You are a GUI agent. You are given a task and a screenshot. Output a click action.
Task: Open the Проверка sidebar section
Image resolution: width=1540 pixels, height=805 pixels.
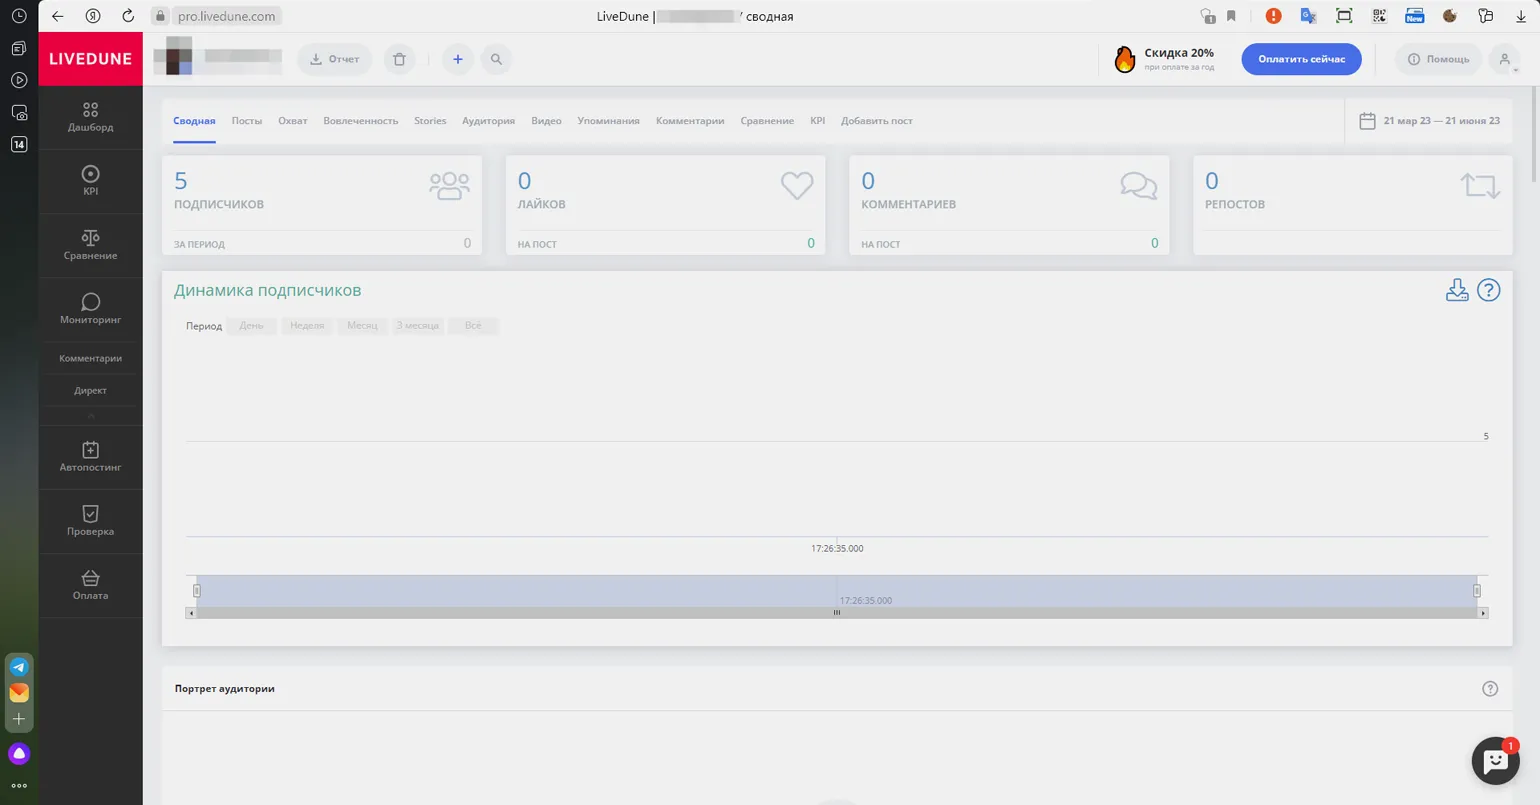tap(90, 521)
